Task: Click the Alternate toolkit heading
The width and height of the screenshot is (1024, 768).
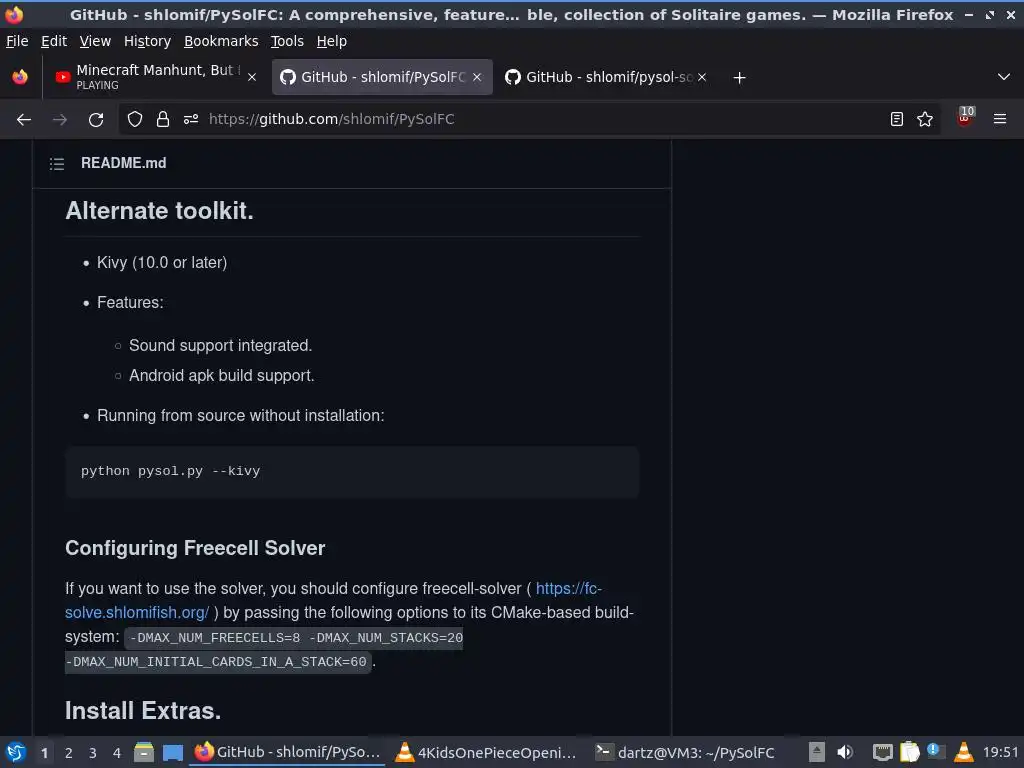Action: pos(159,211)
